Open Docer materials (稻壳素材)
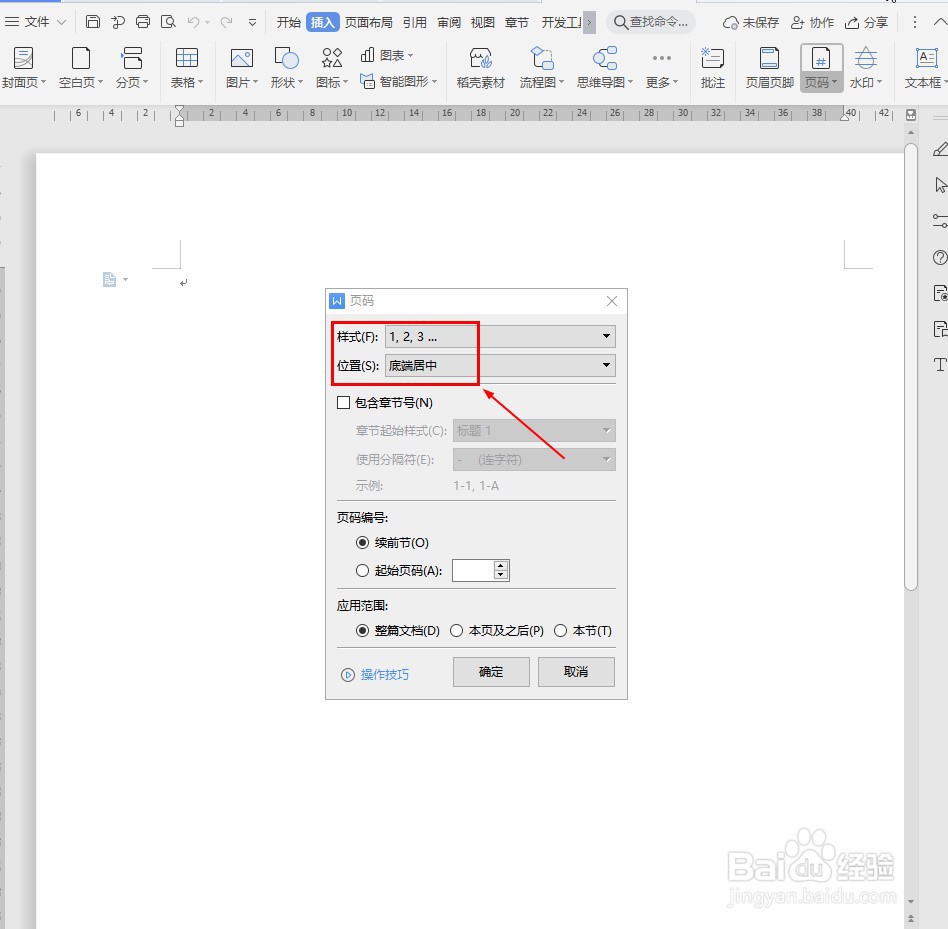This screenshot has height=929, width=948. tap(480, 68)
